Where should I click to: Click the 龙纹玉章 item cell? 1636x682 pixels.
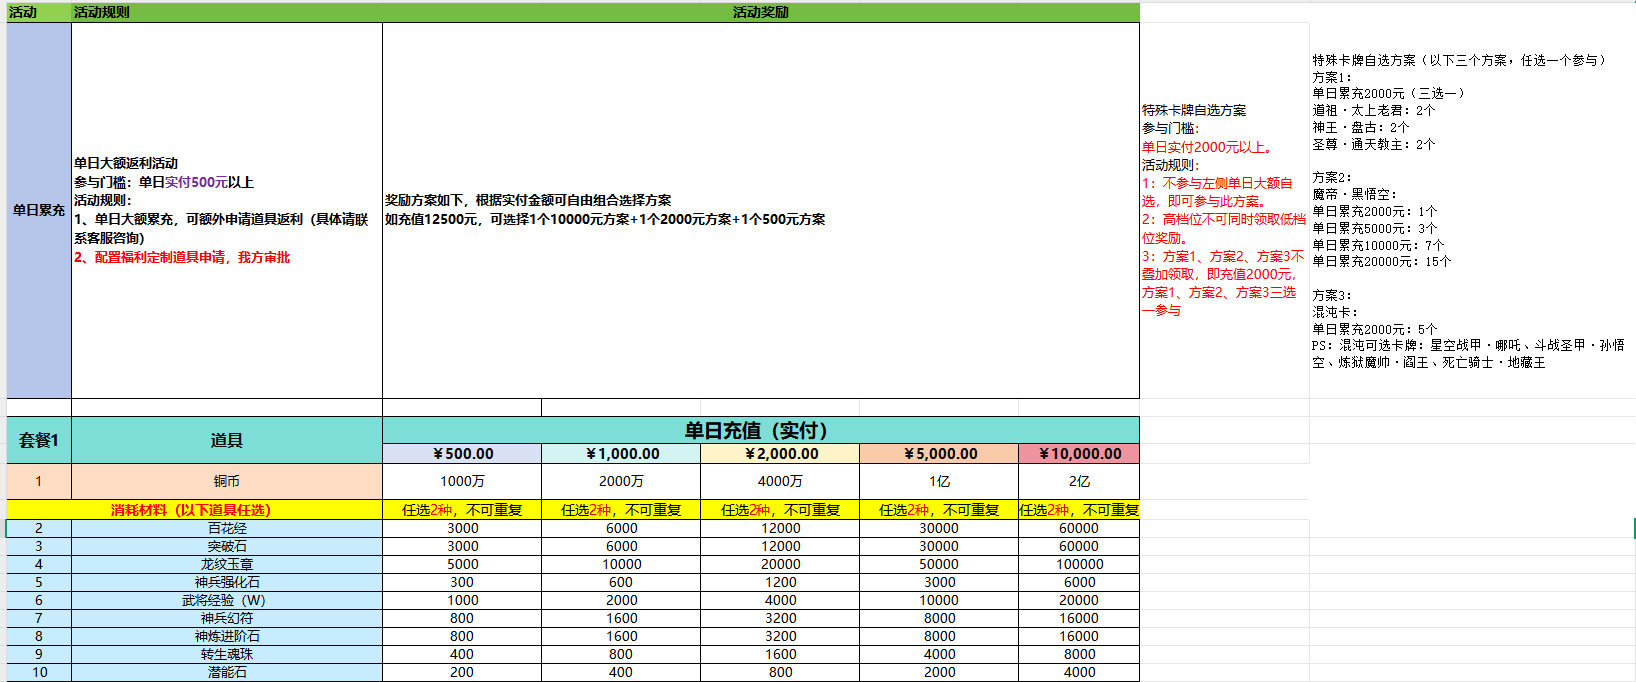coord(226,564)
